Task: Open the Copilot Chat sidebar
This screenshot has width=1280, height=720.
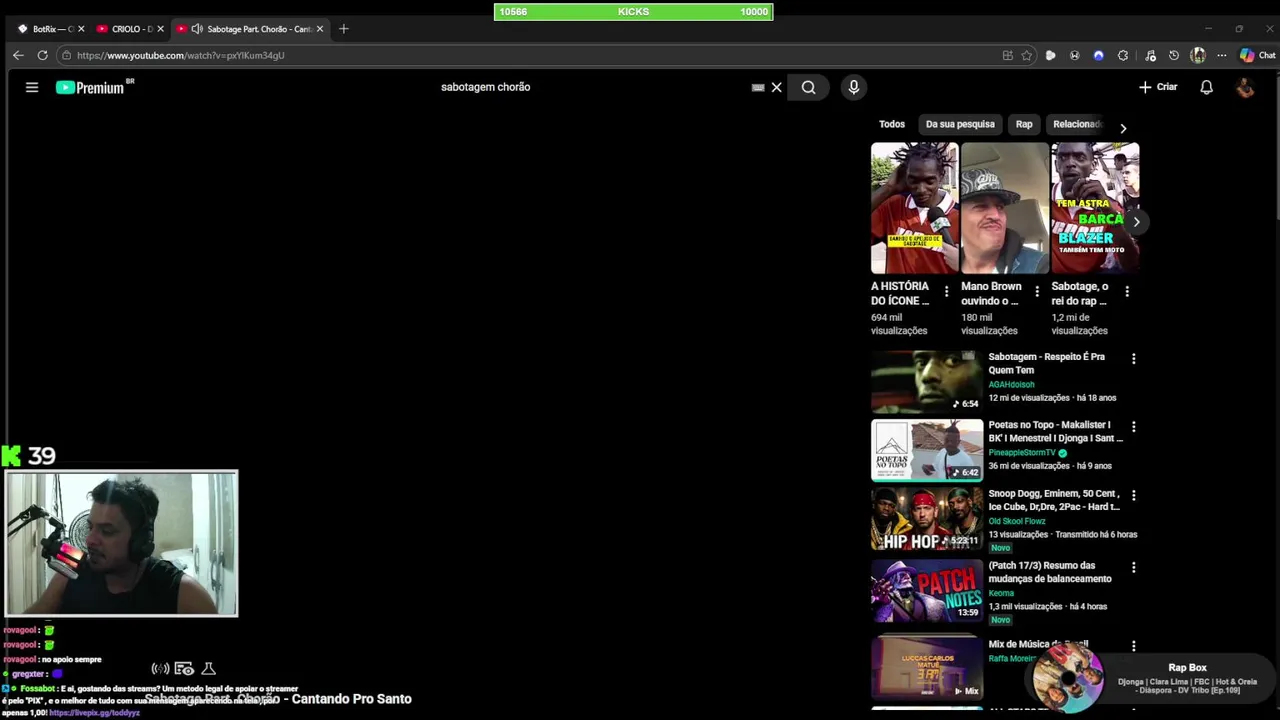Action: point(1257,55)
